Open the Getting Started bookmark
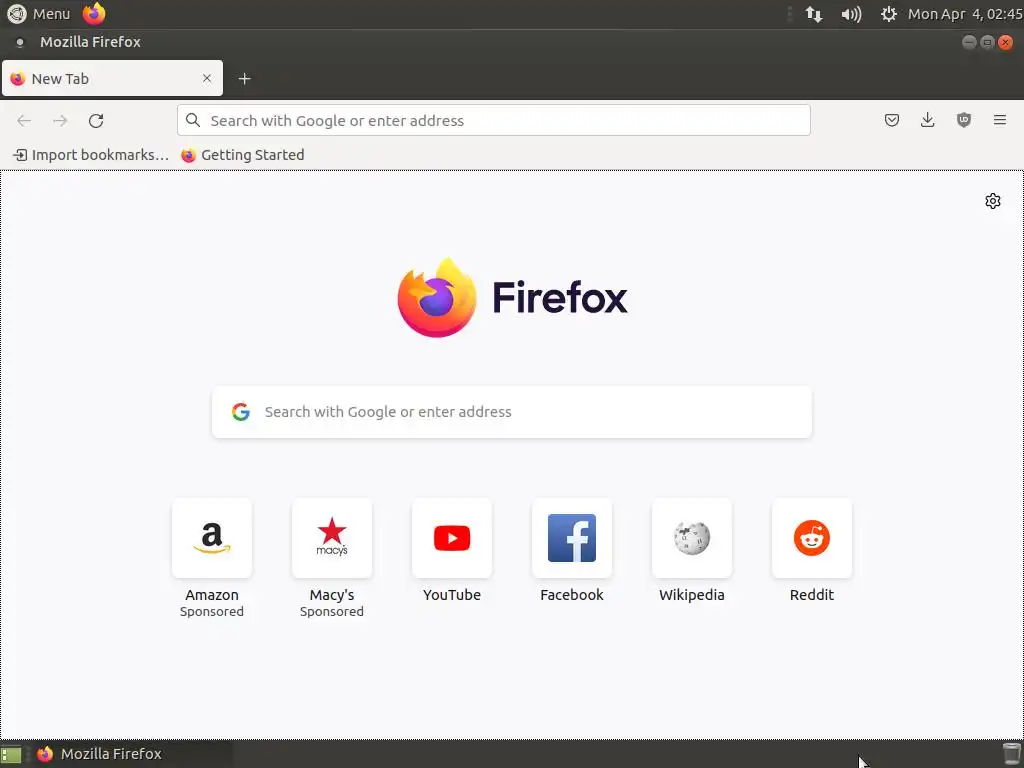This screenshot has height=768, width=1024. coord(243,155)
